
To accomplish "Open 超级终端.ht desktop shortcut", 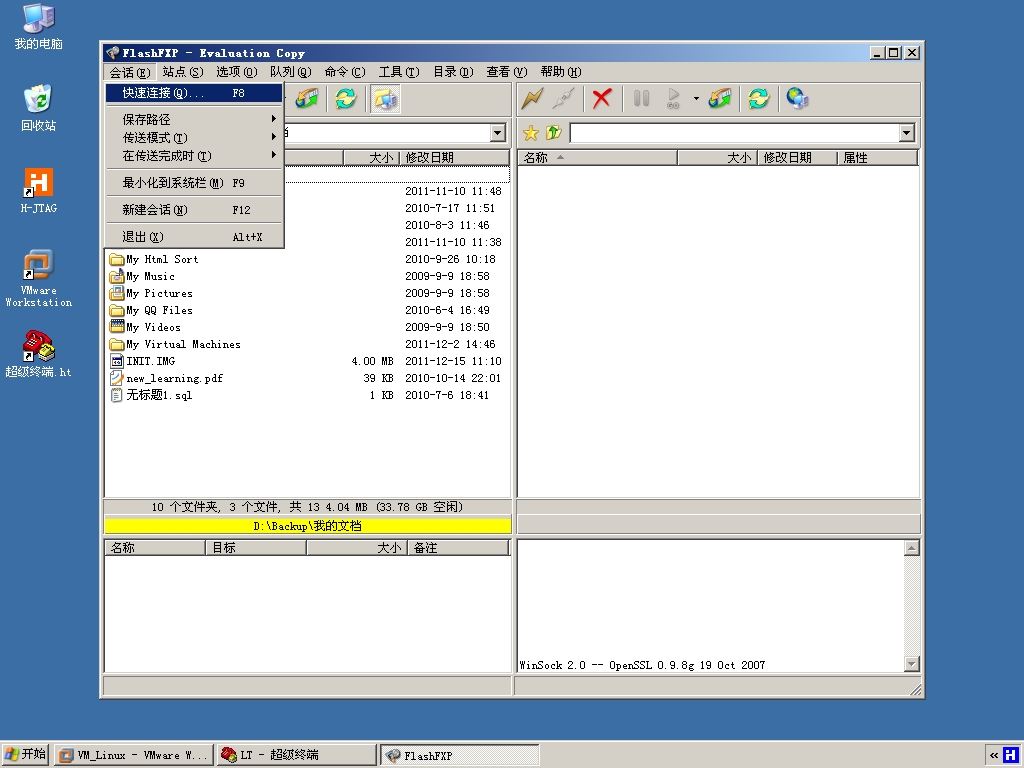I will click(39, 355).
